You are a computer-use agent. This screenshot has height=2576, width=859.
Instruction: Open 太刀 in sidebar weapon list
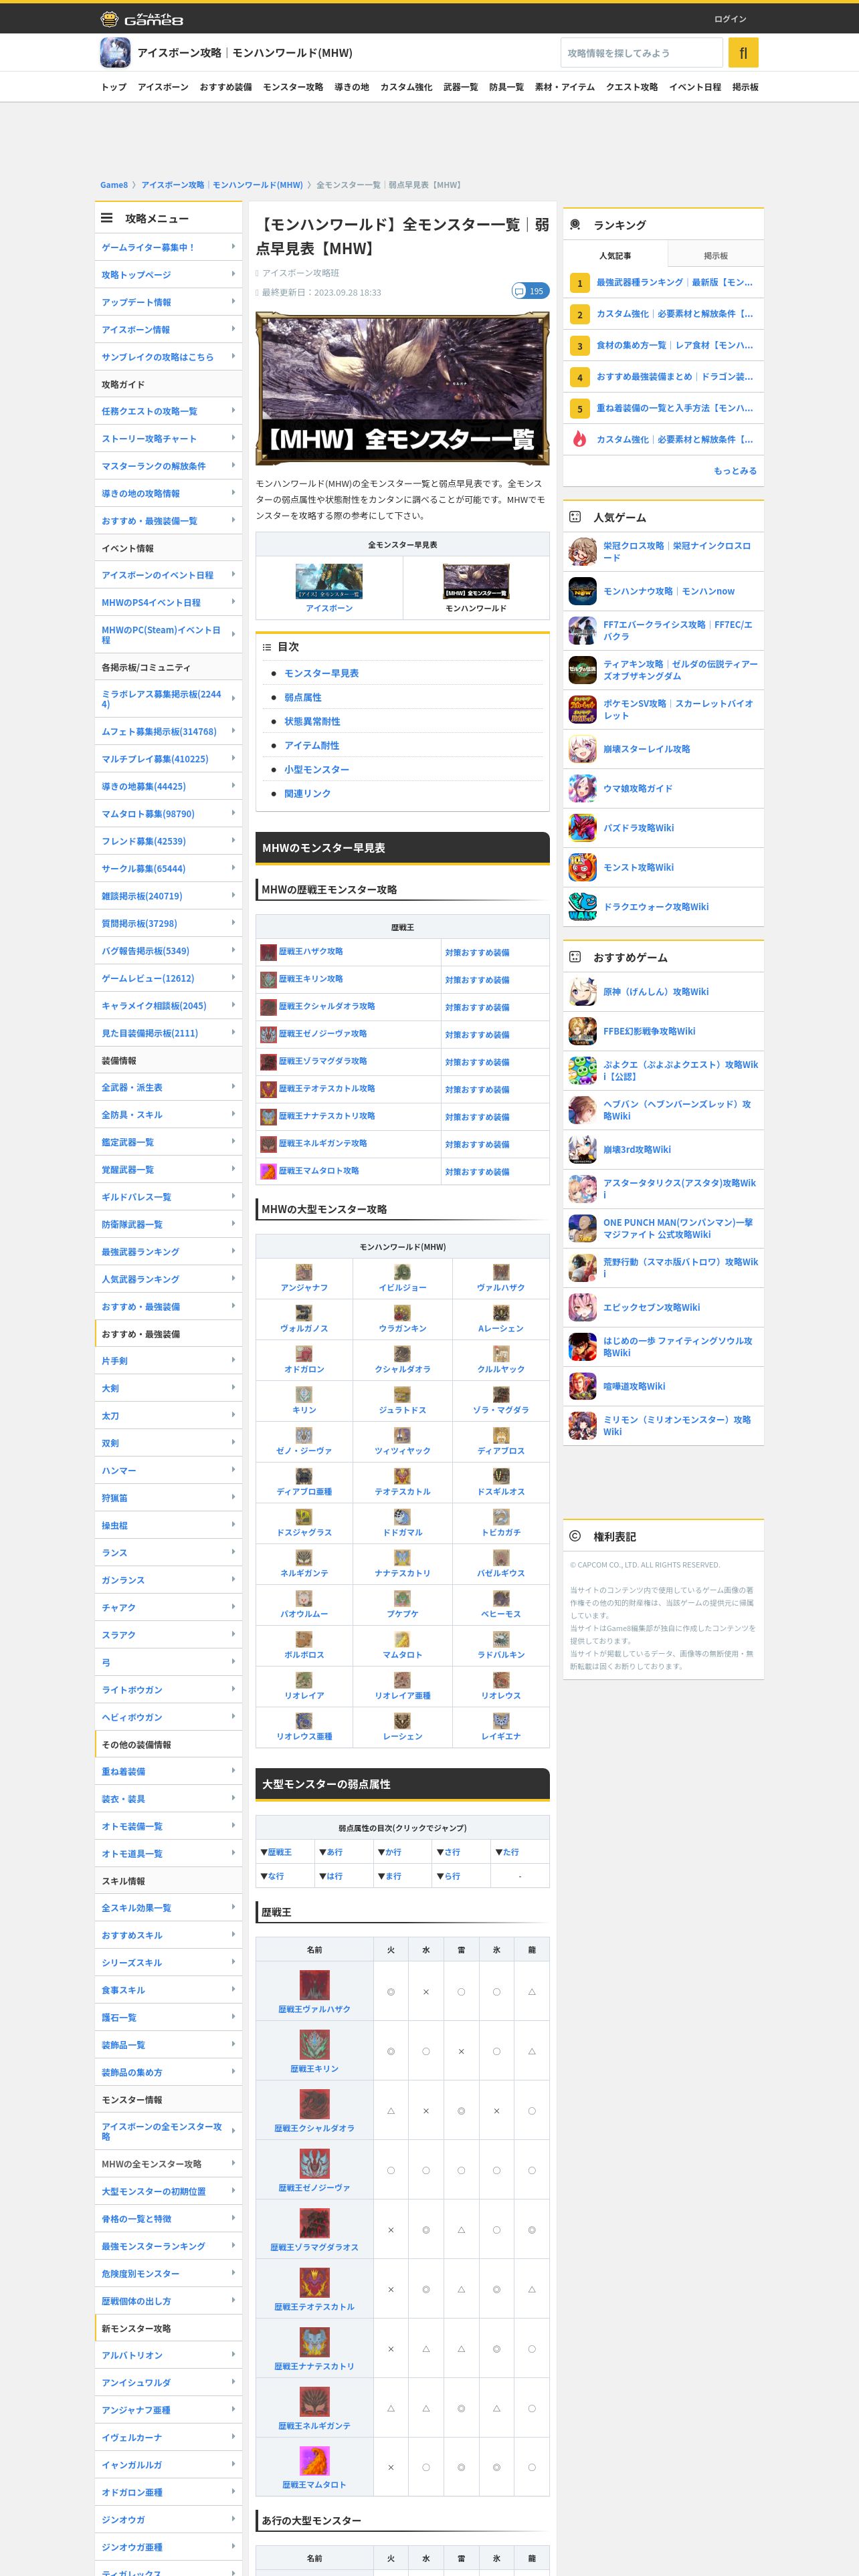pos(168,1415)
